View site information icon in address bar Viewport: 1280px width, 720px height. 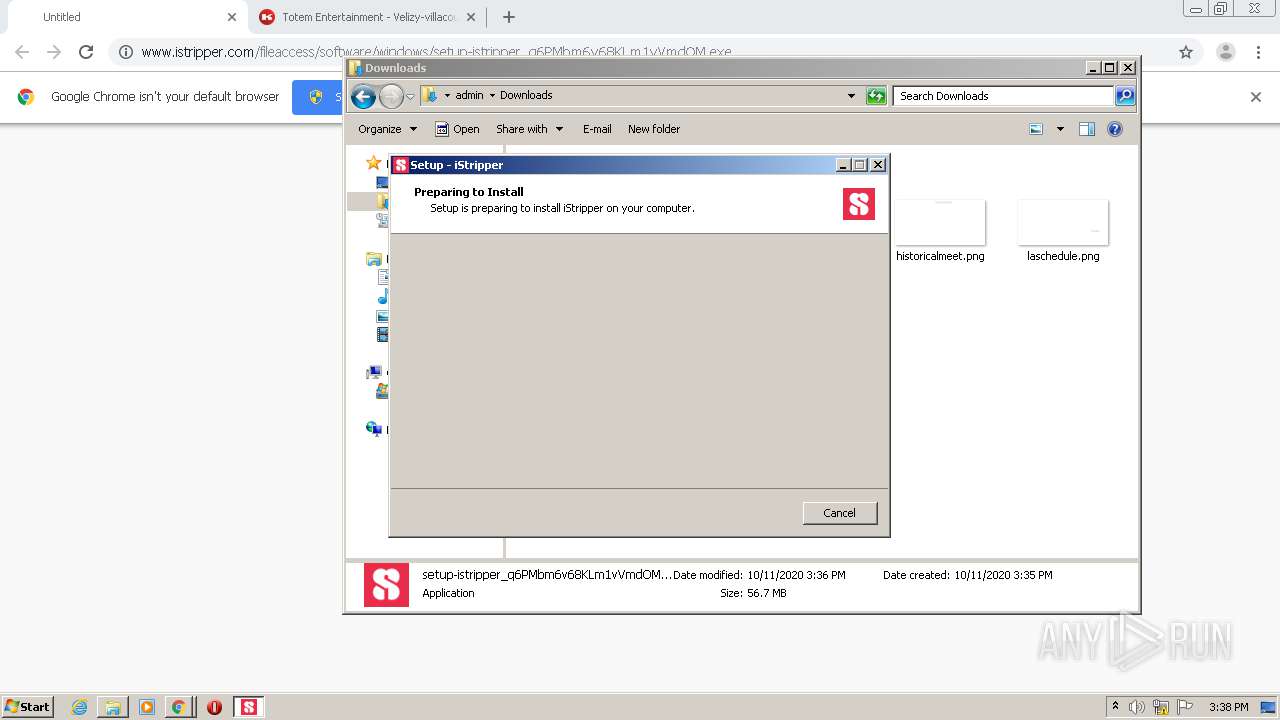coord(126,52)
